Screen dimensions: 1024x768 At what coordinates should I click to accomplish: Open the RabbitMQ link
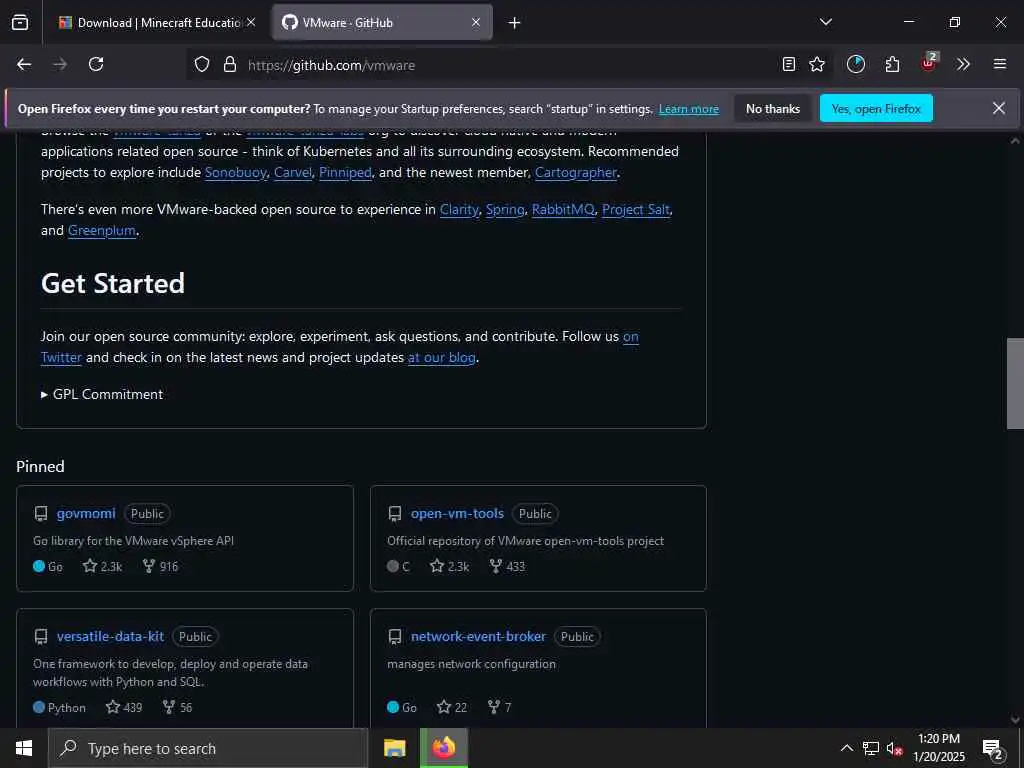point(563,210)
